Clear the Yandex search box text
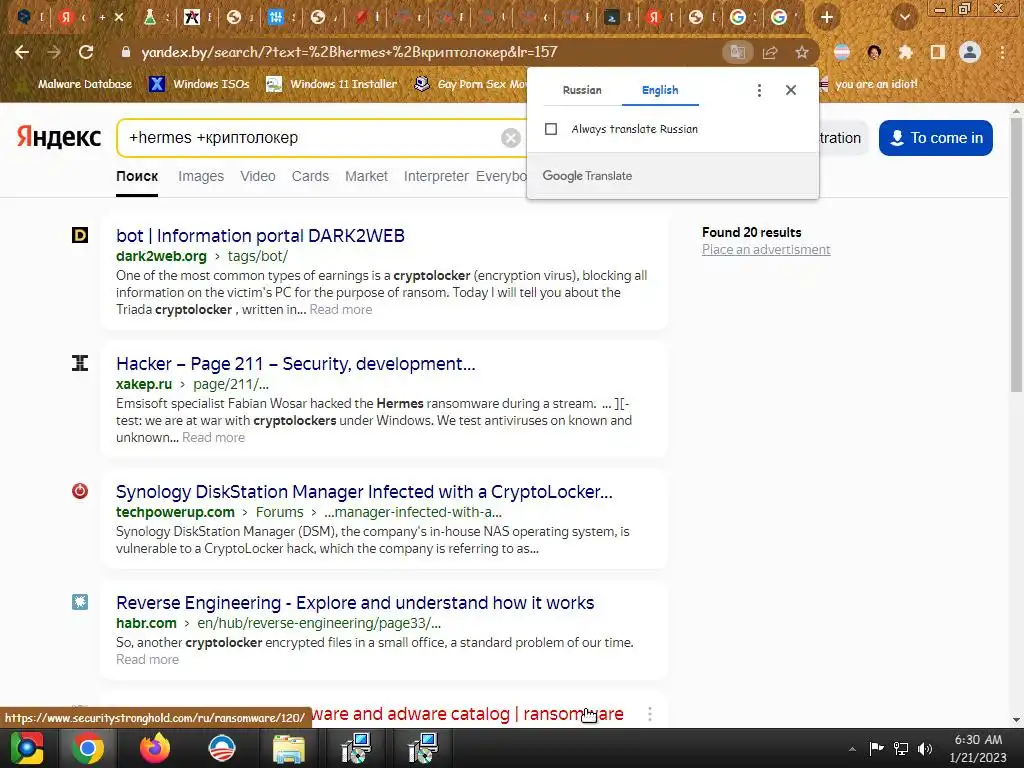 coord(511,138)
